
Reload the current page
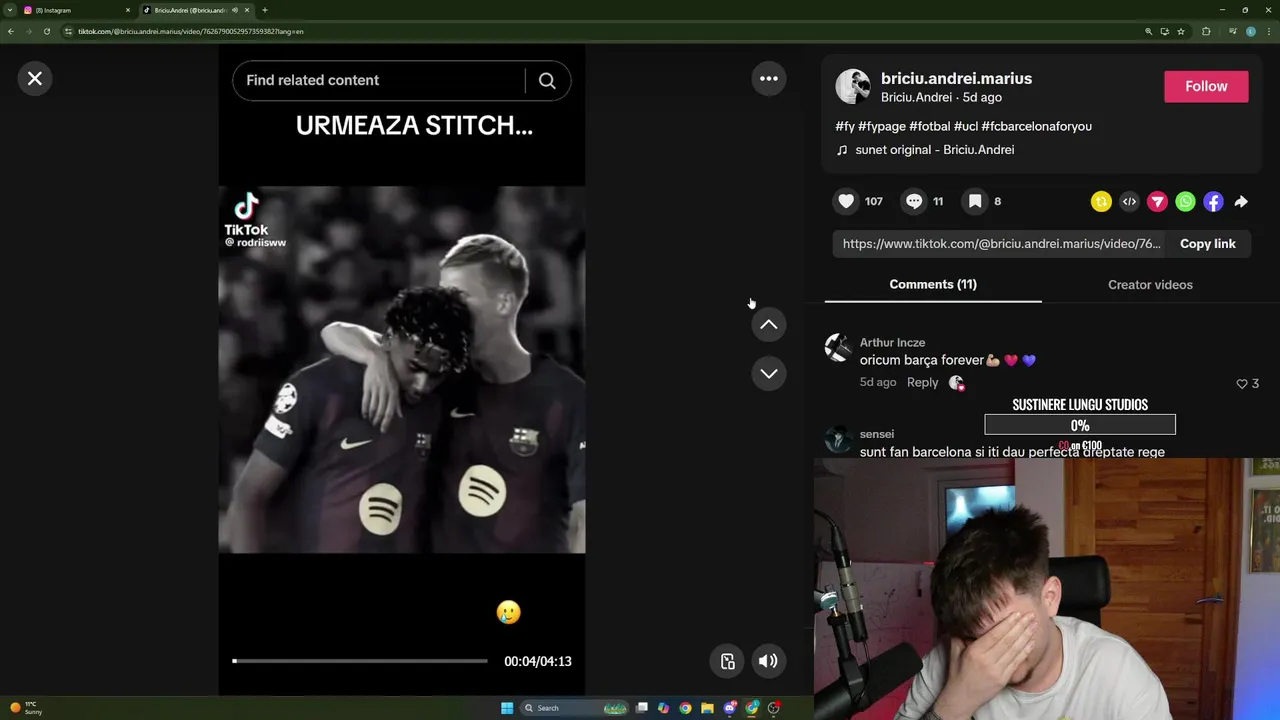[46, 31]
